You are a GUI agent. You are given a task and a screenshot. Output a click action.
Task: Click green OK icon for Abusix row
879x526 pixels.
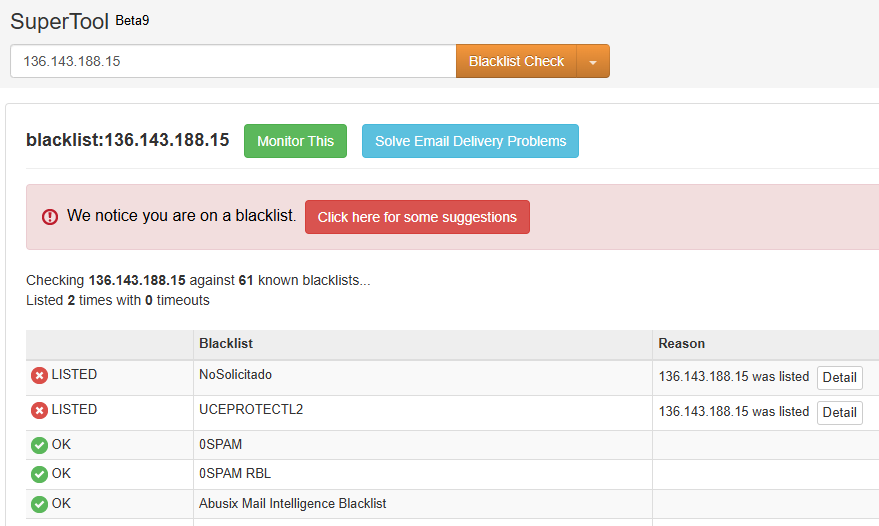[39, 504]
